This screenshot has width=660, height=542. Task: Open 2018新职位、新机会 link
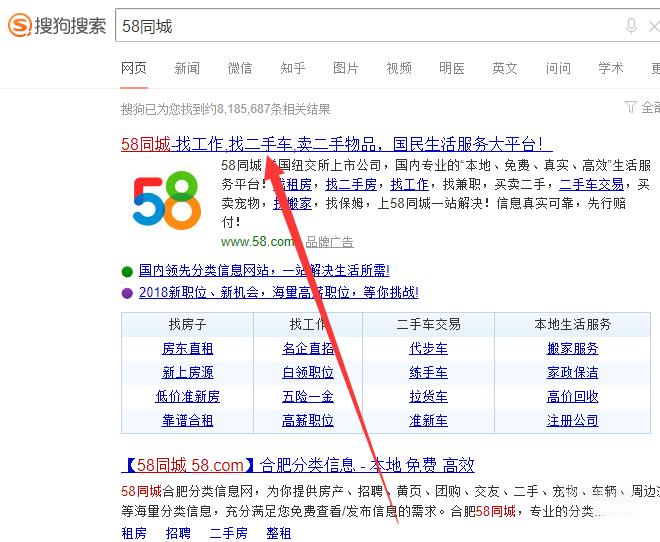tap(279, 292)
